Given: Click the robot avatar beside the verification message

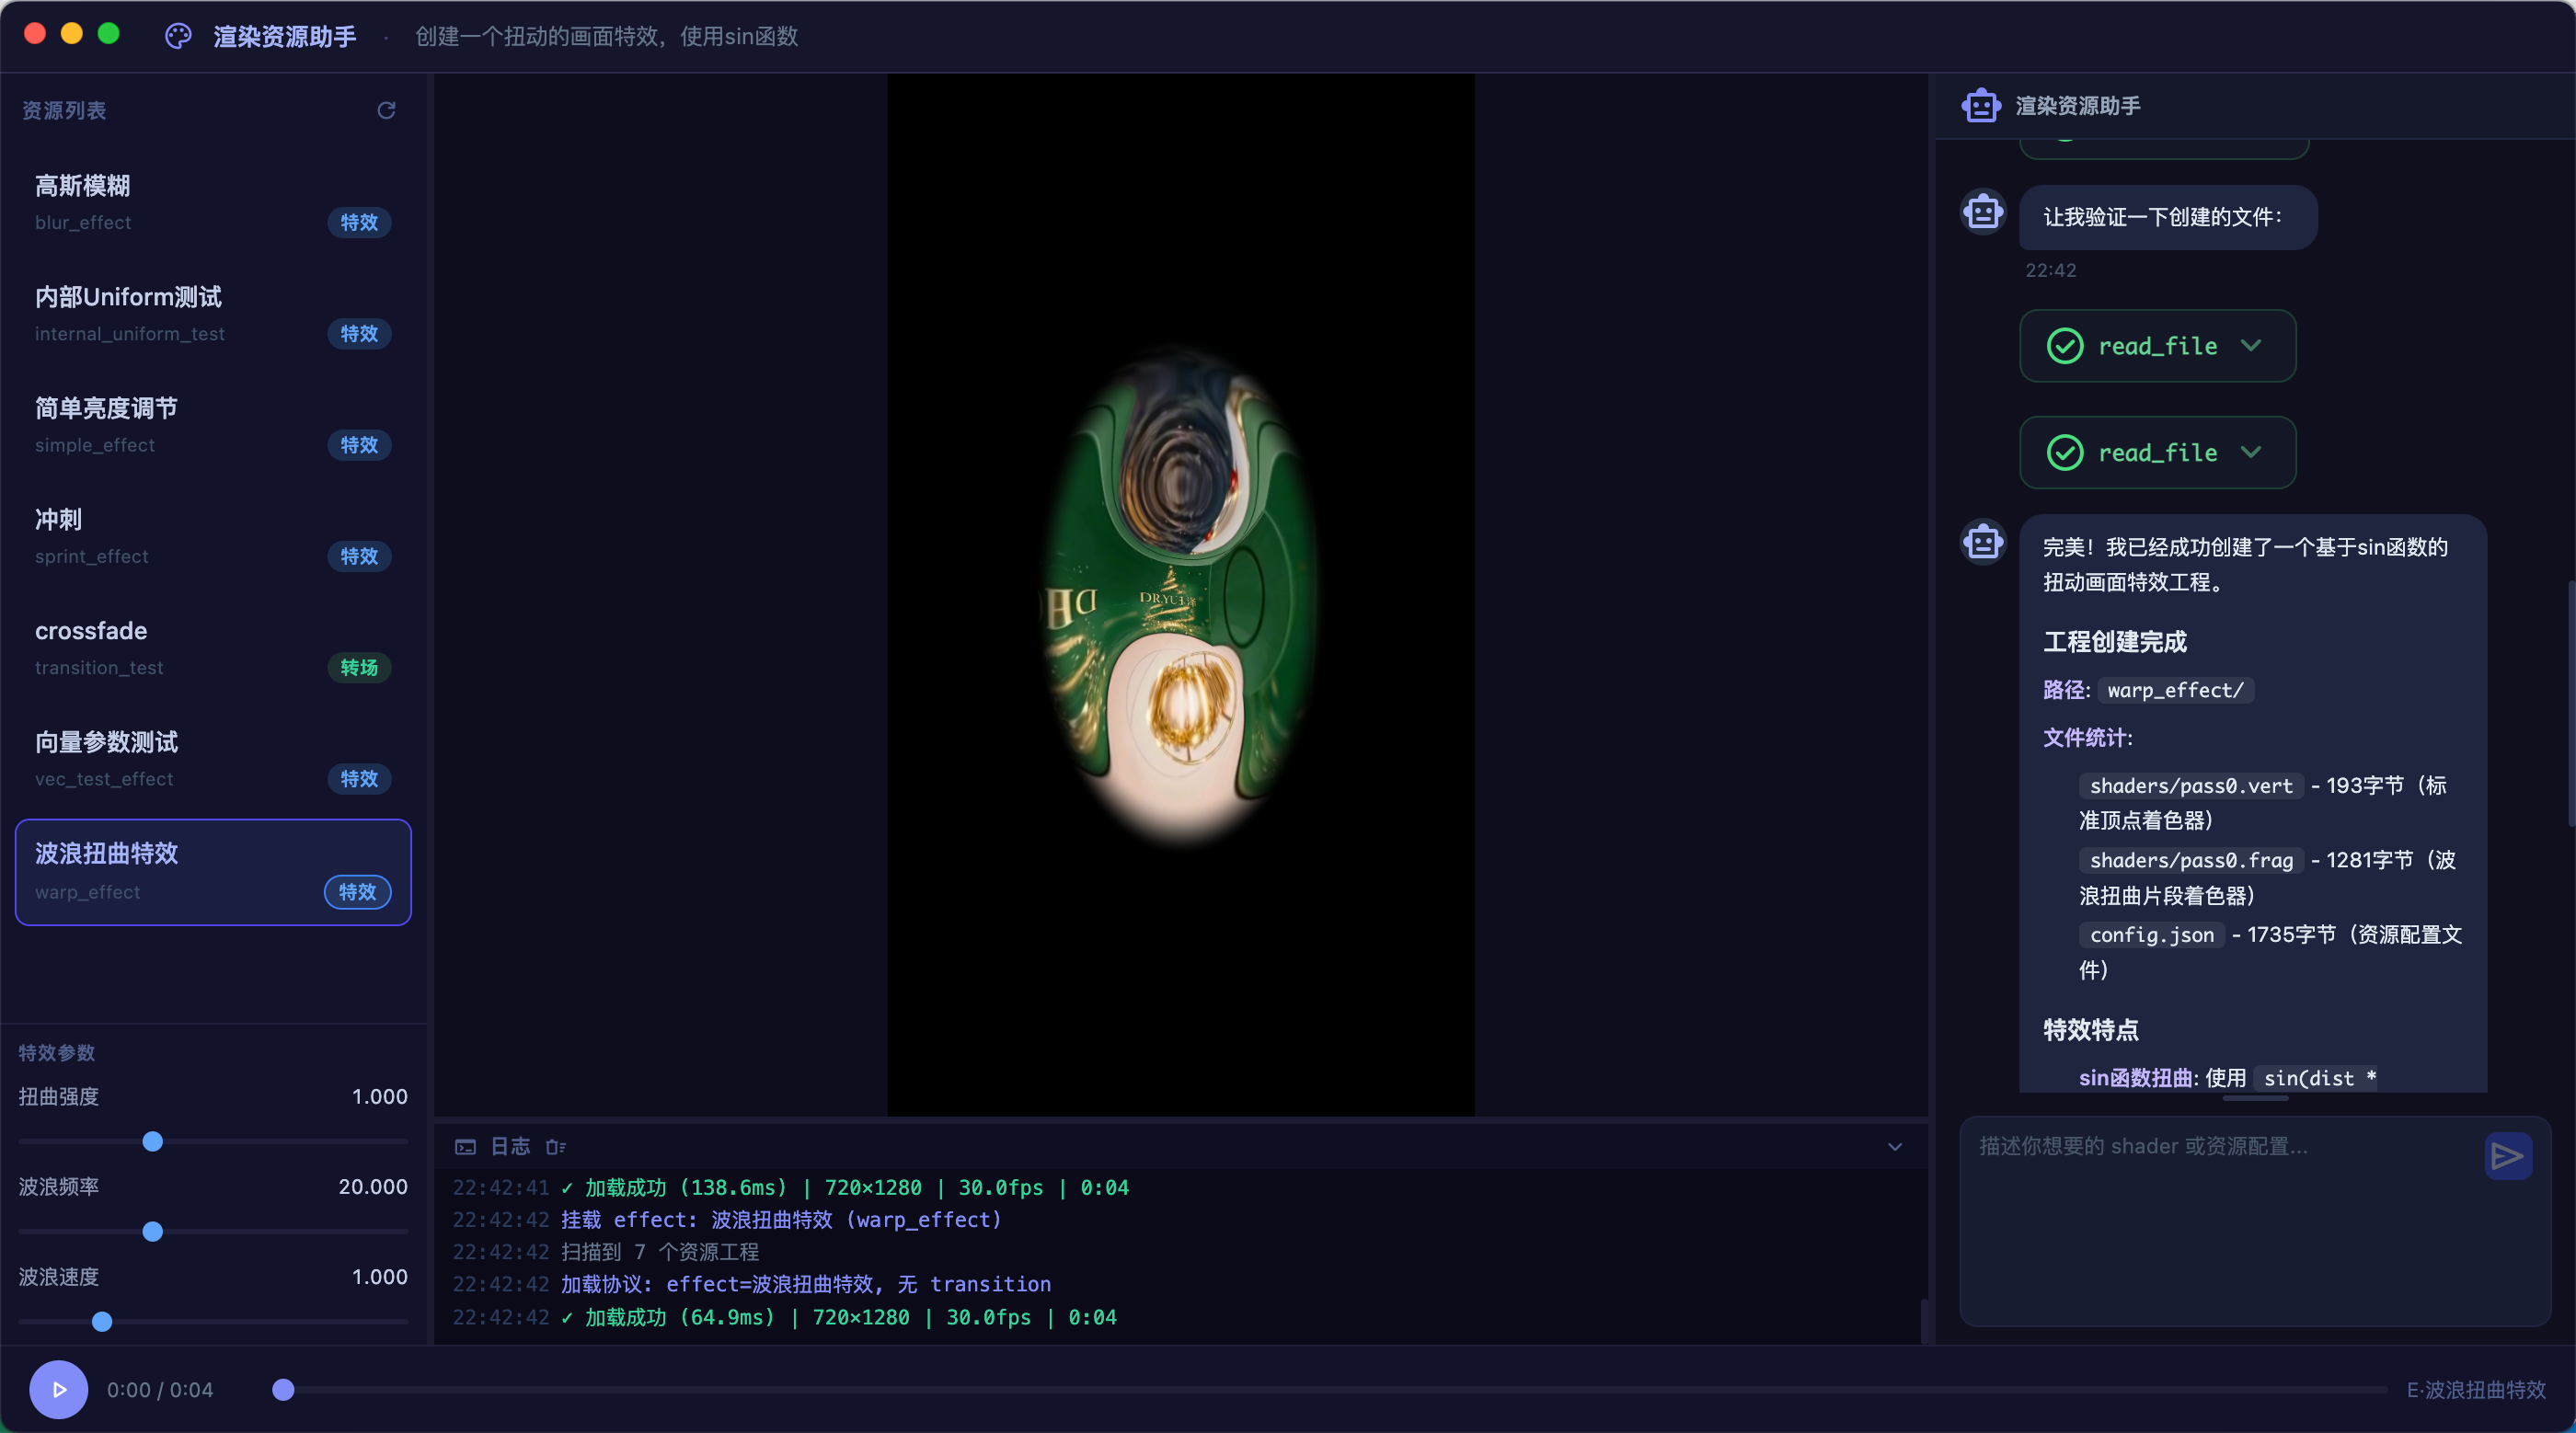Looking at the screenshot, I should pos(1983,212).
